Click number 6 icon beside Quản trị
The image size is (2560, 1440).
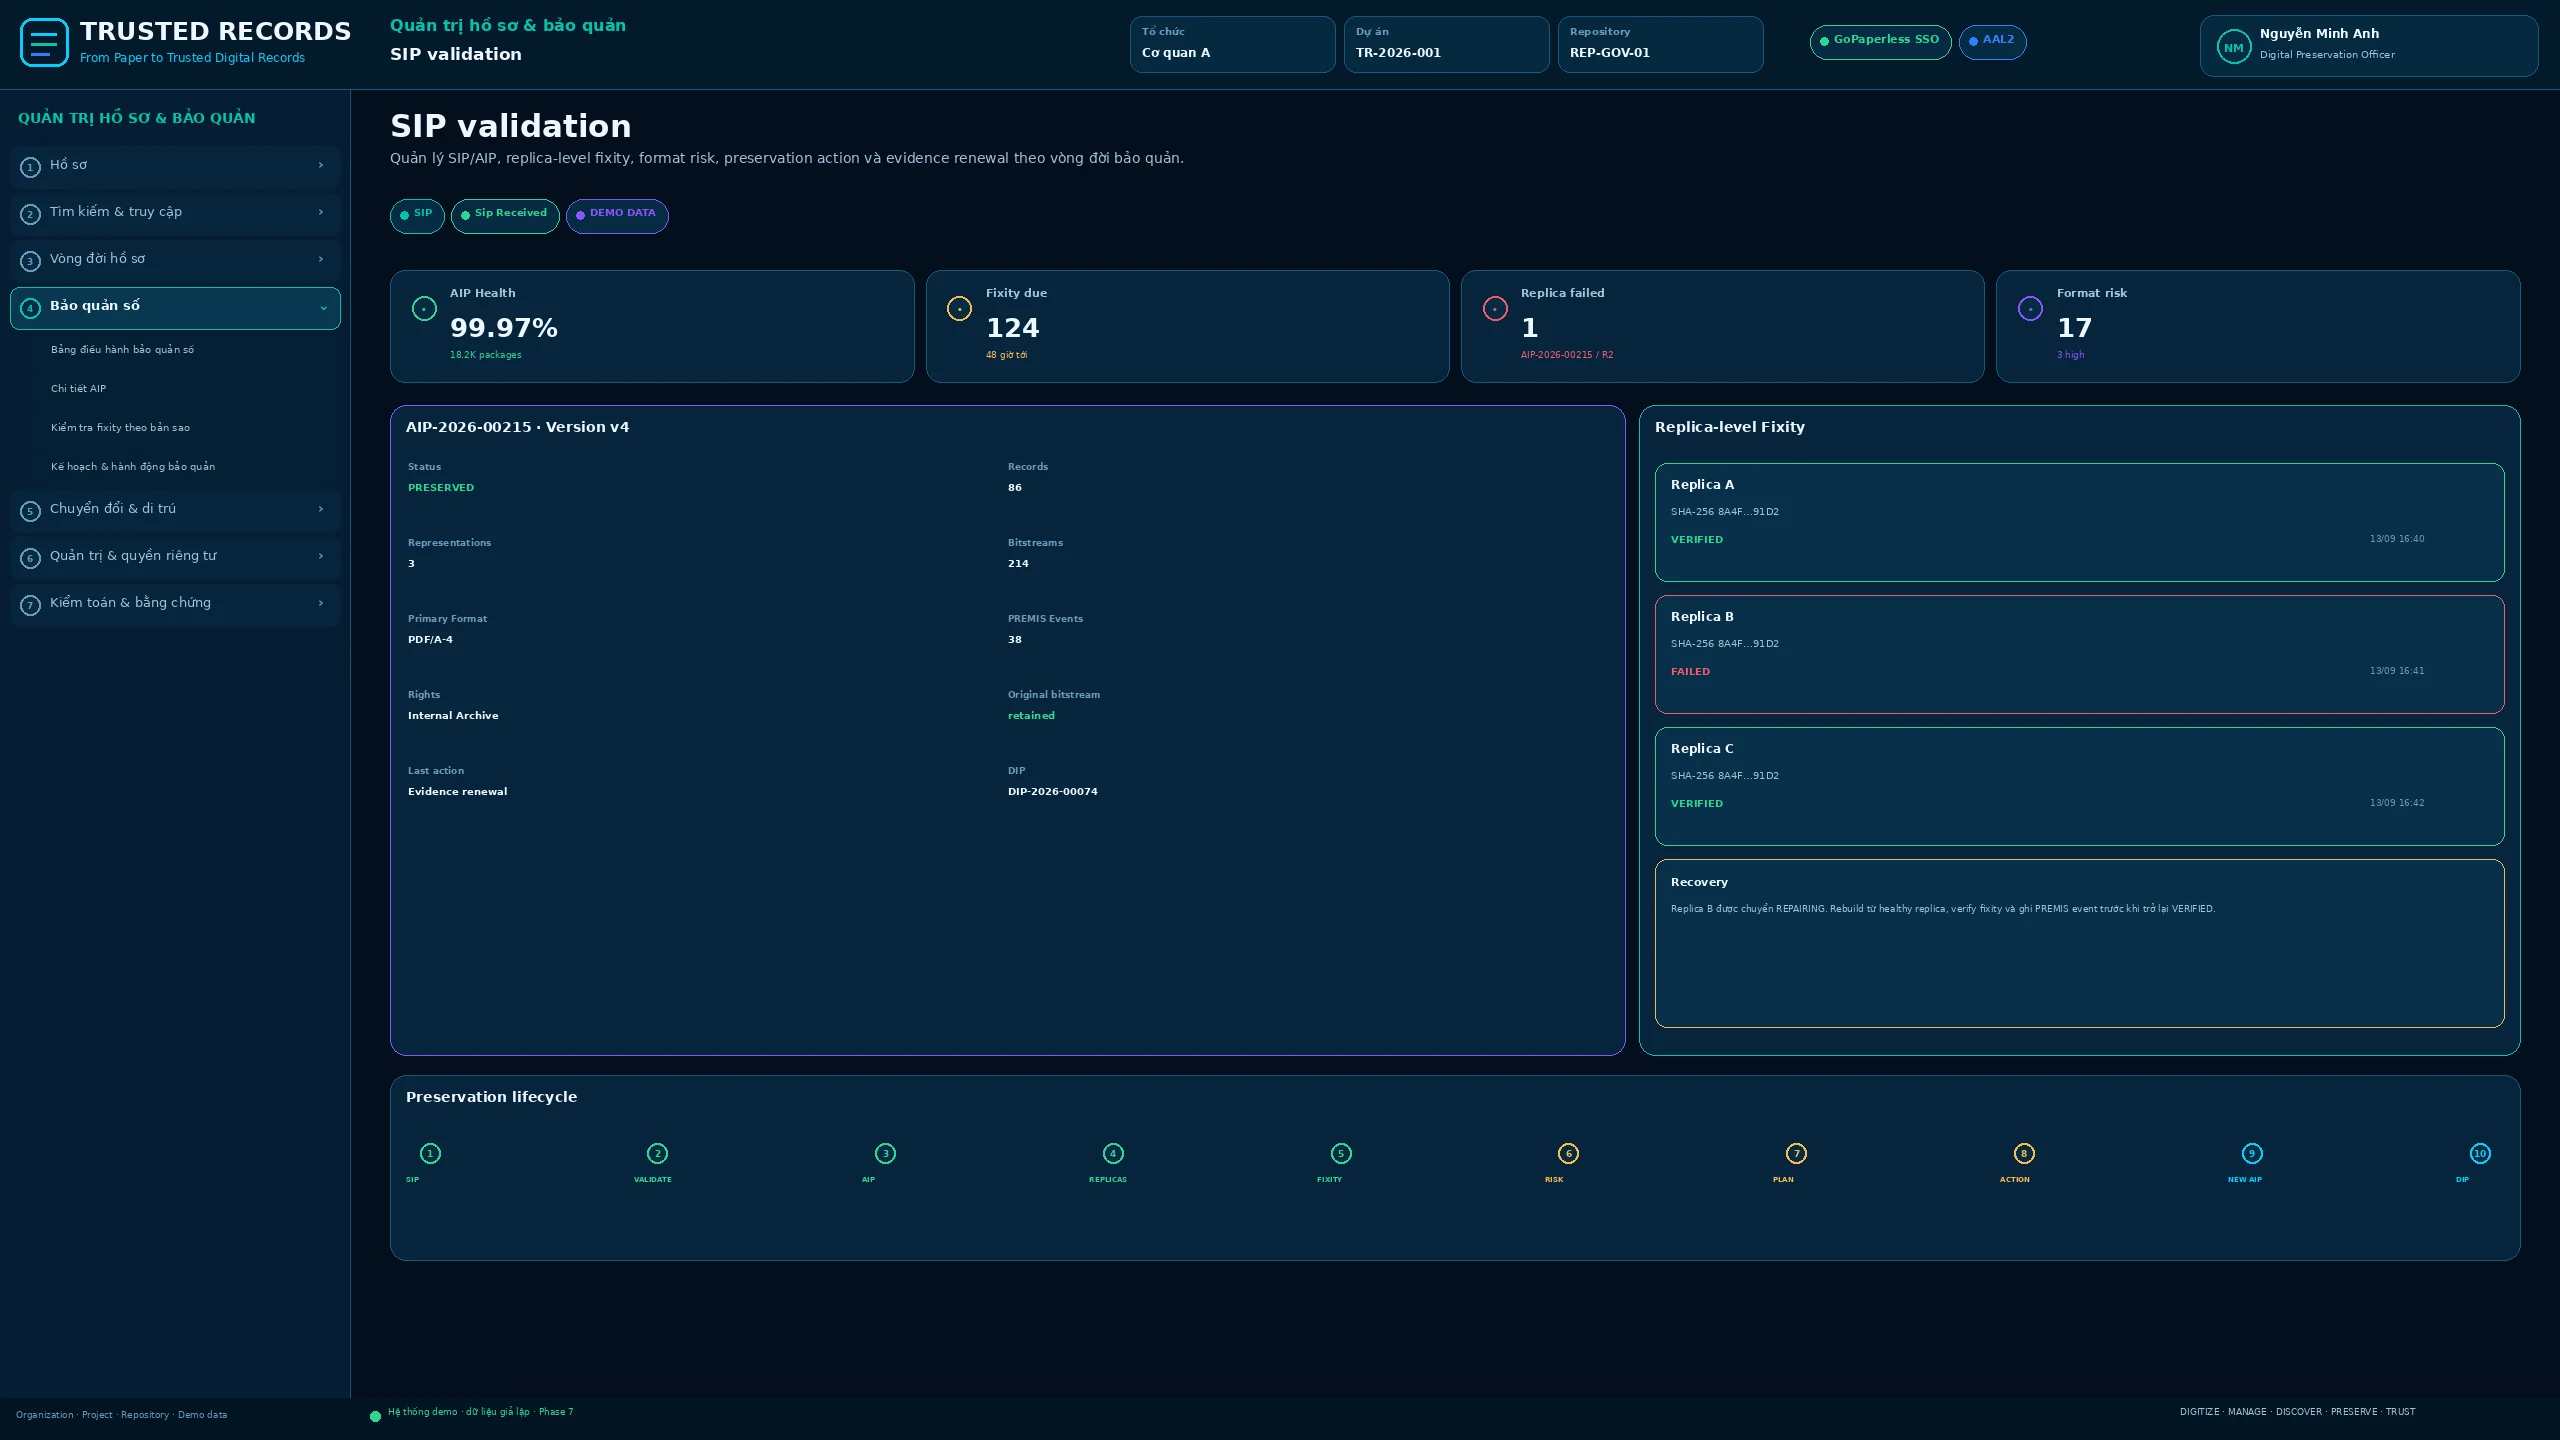[30, 558]
